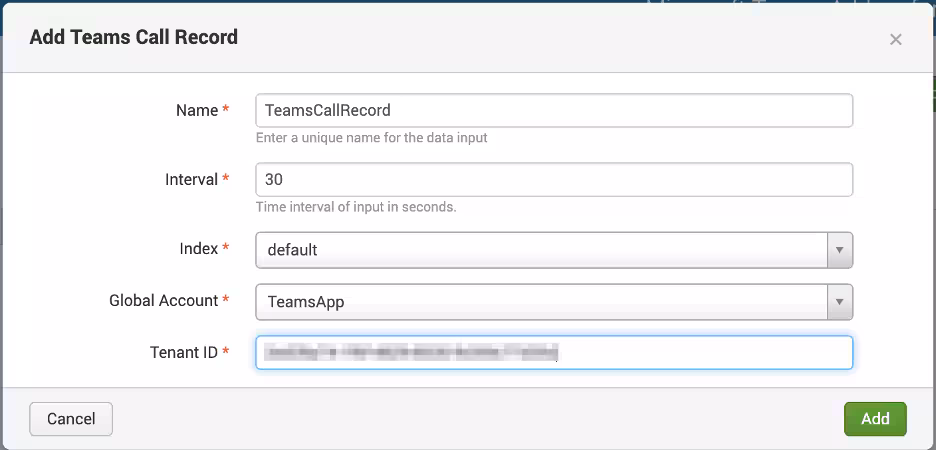The width and height of the screenshot is (936, 450).
Task: Click the dialog title Add Teams Call Record
Action: tap(134, 38)
